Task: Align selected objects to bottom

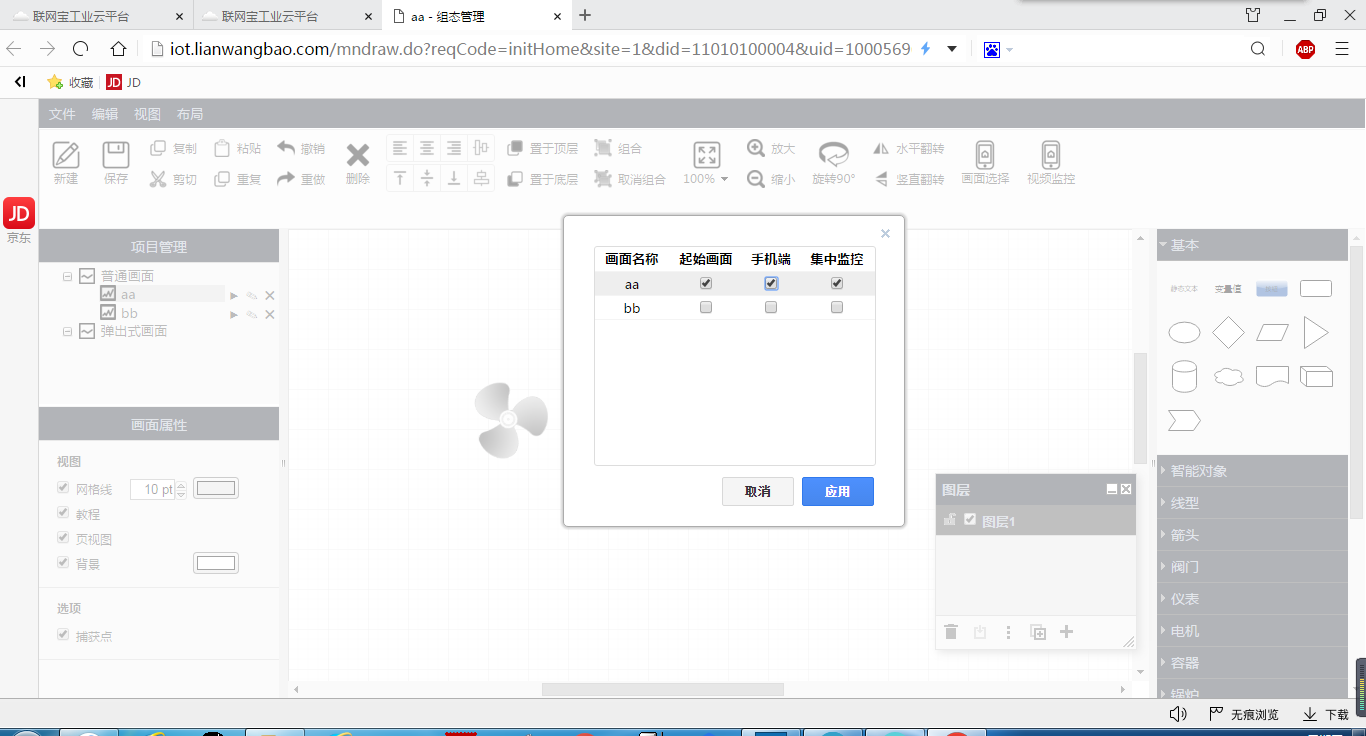Action: click(x=454, y=178)
